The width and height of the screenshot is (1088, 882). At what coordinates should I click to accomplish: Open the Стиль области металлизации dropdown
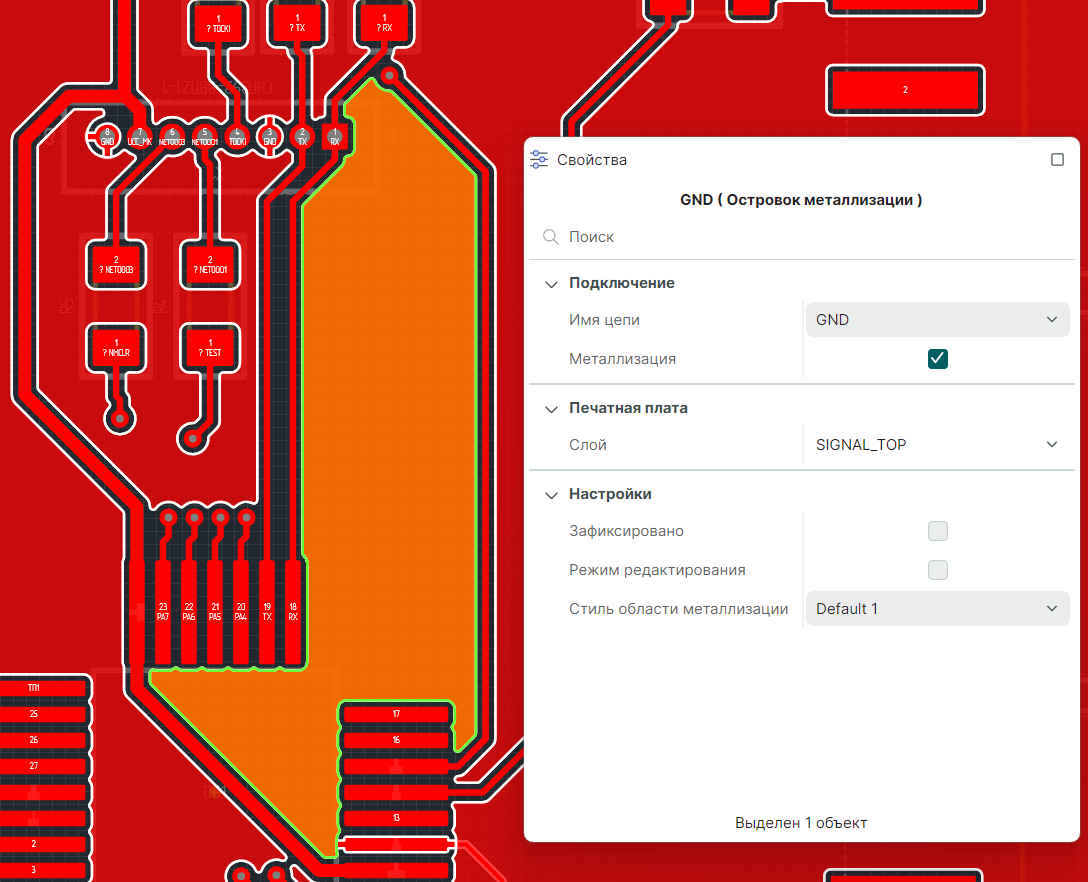tap(937, 608)
